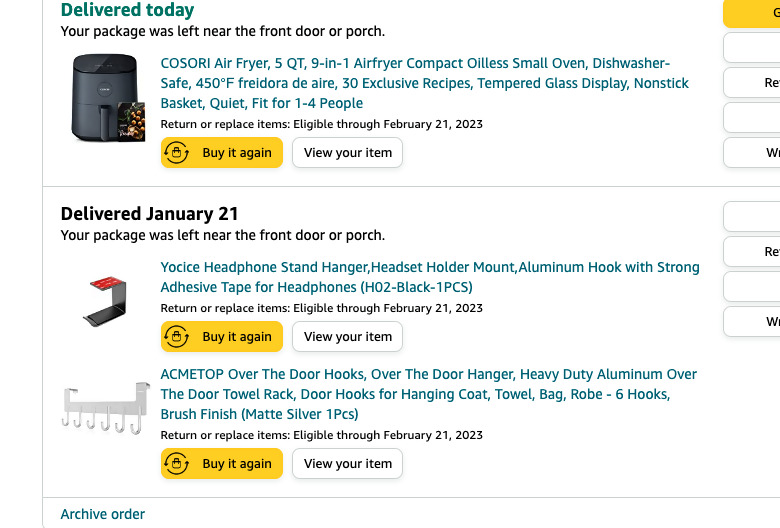This screenshot has width=780, height=528.
Task: Open the Yocice headphone hanger thumbnail
Action: (105, 302)
